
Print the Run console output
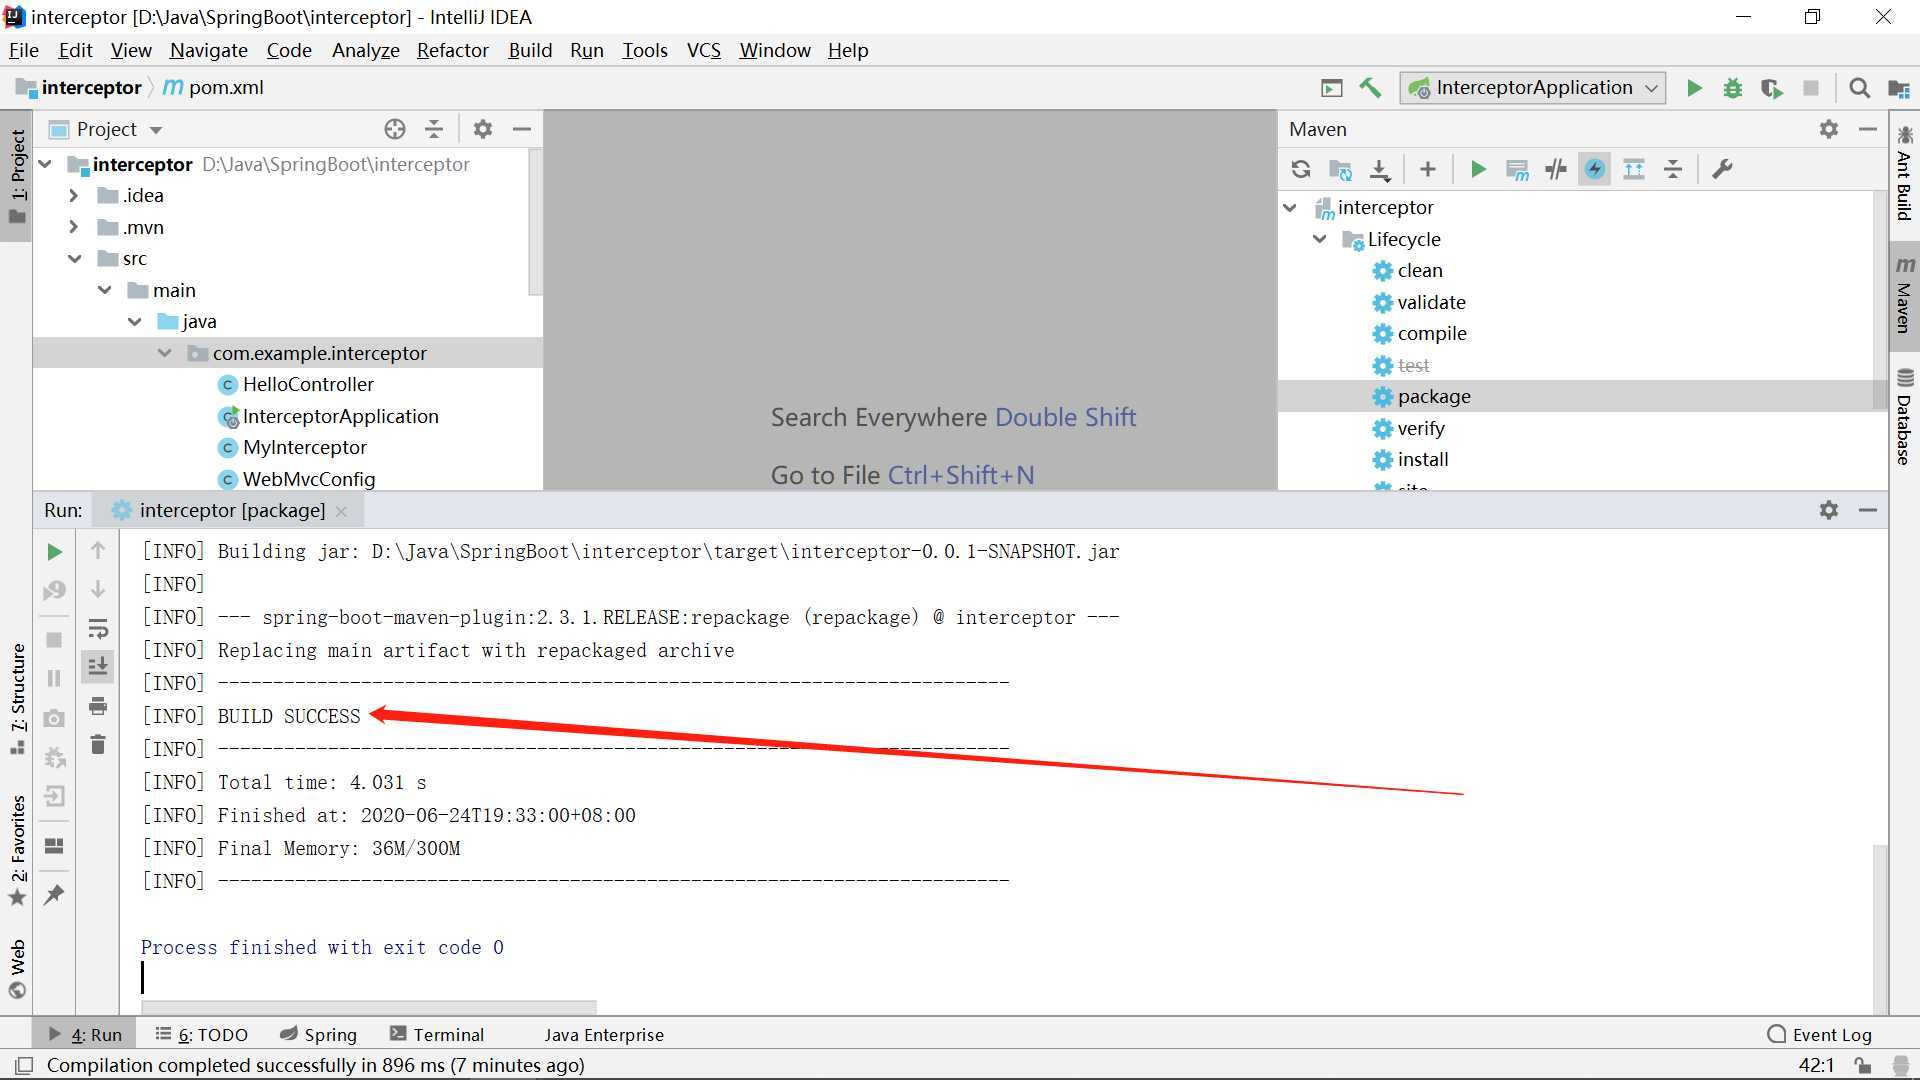click(98, 706)
